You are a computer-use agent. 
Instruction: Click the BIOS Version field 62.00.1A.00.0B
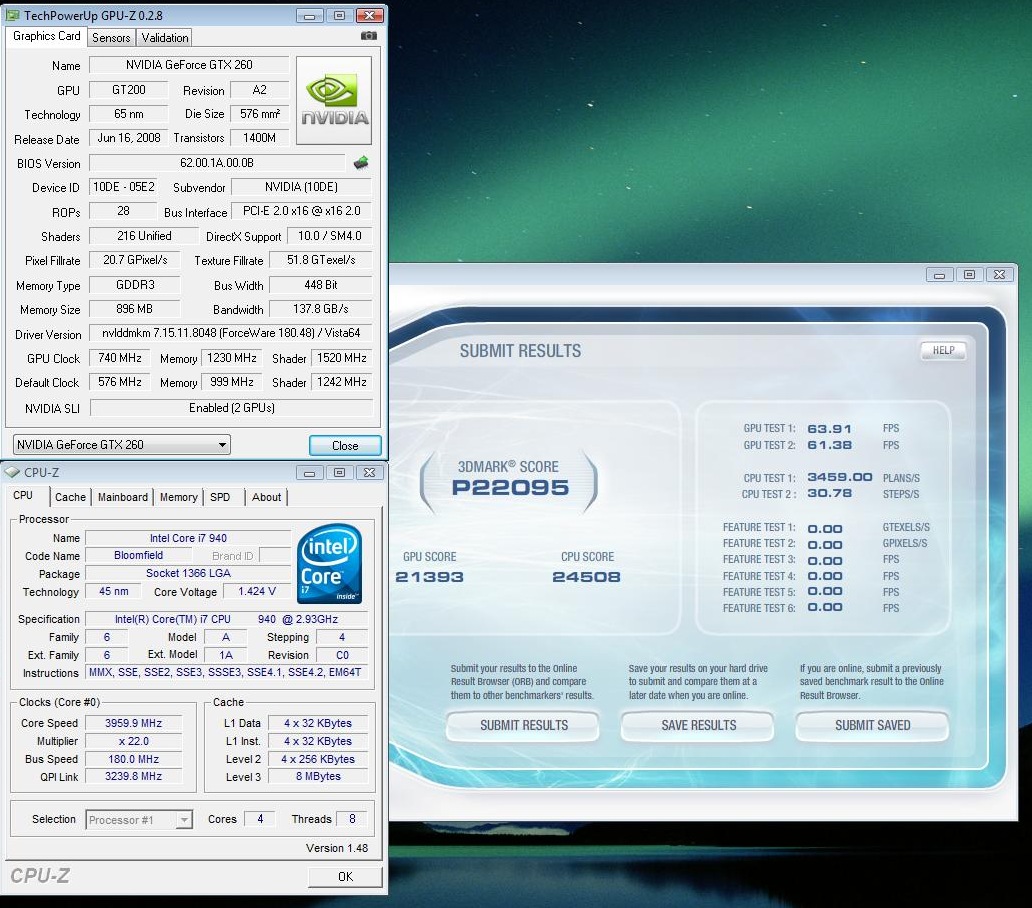coord(217,163)
